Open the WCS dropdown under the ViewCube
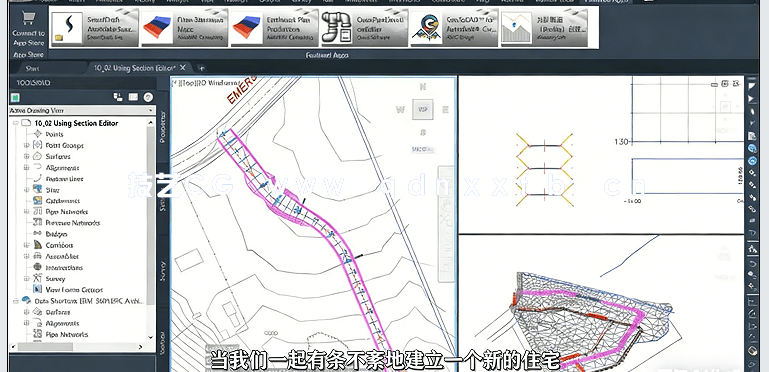 (x=422, y=149)
